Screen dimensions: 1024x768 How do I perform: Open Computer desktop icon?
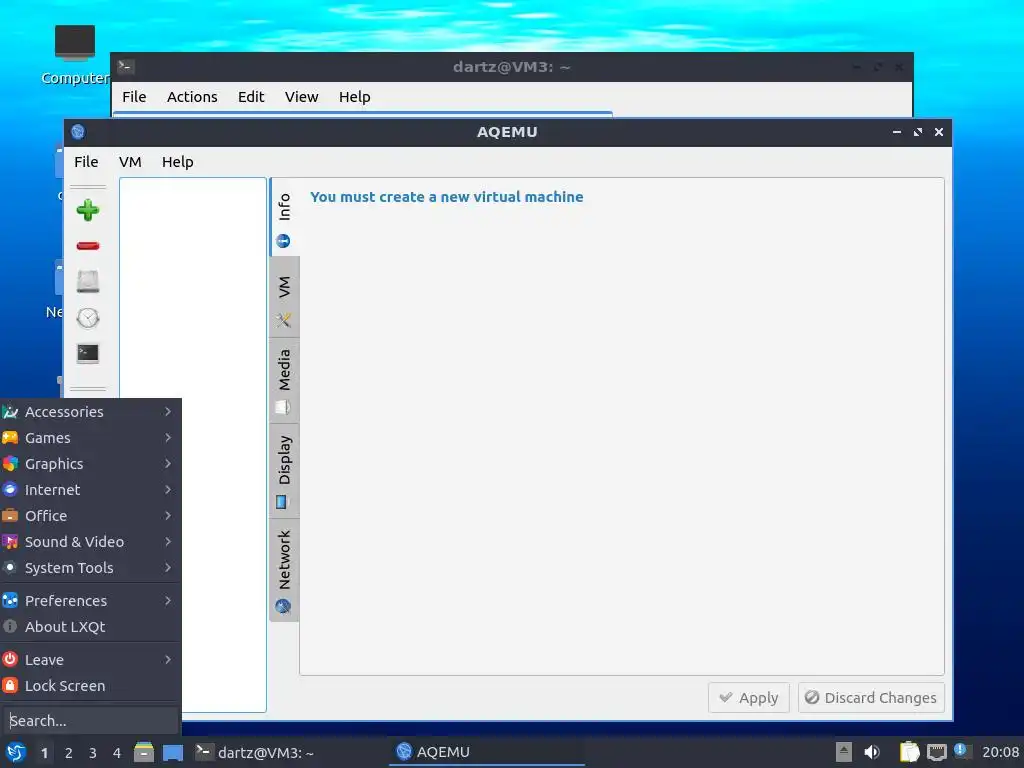[x=74, y=55]
